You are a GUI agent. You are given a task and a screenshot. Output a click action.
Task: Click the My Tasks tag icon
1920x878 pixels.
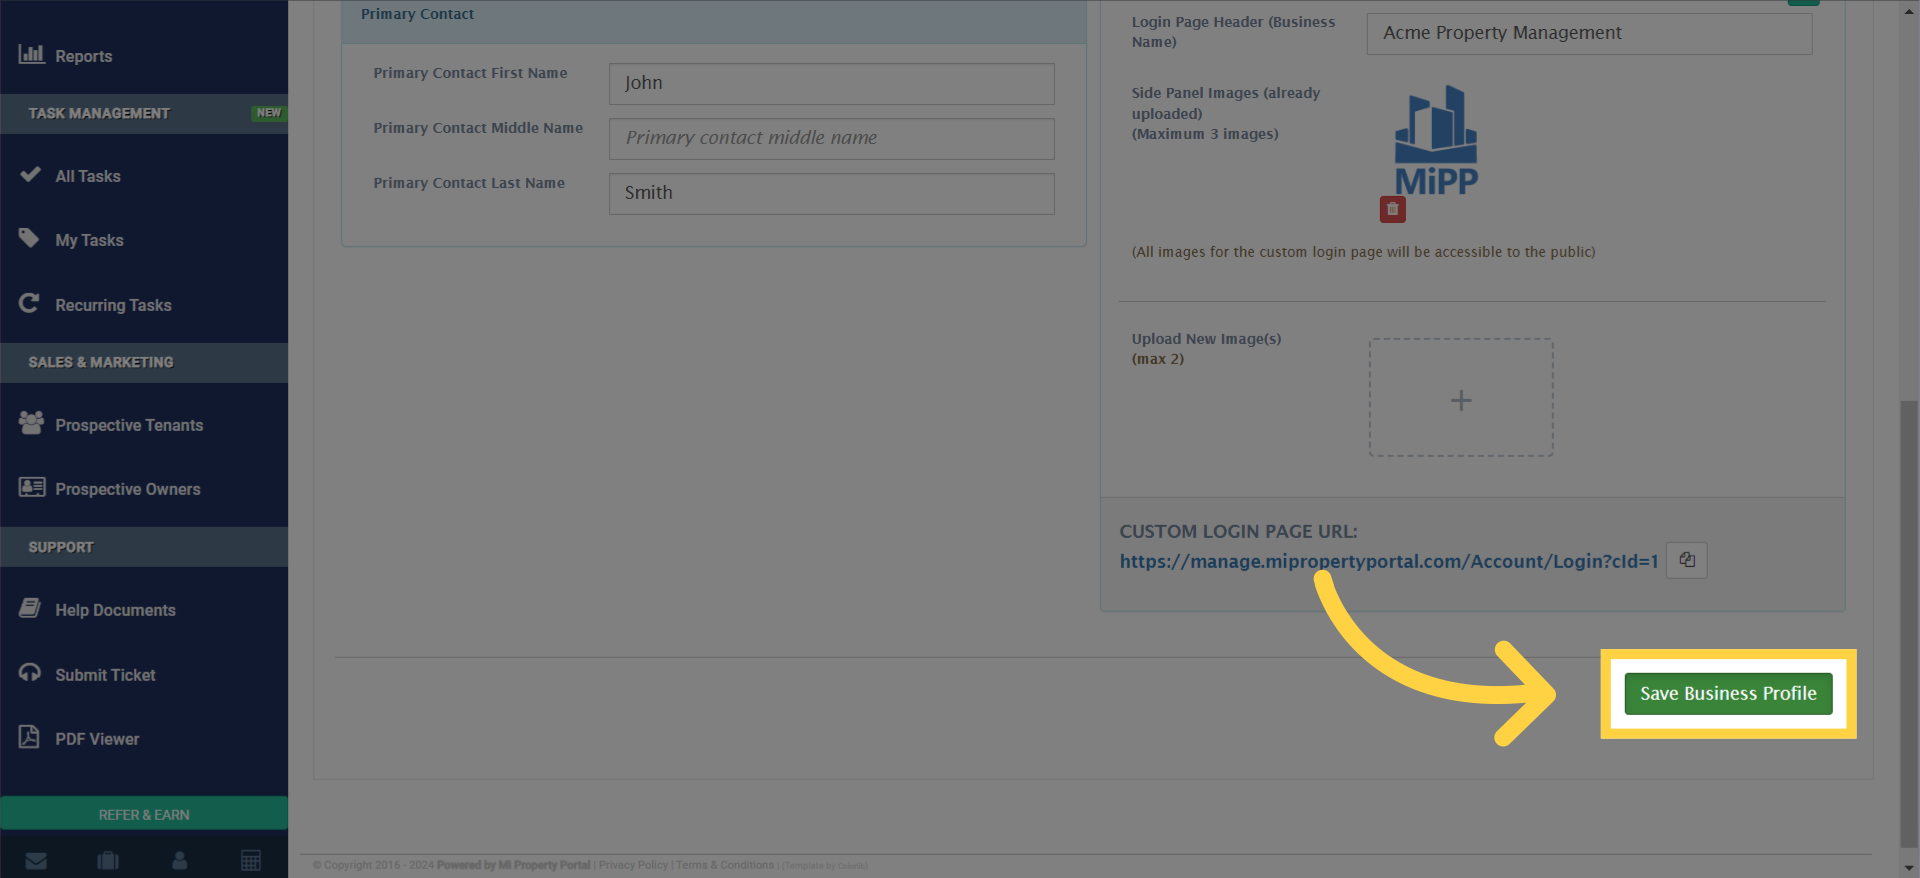[29, 238]
